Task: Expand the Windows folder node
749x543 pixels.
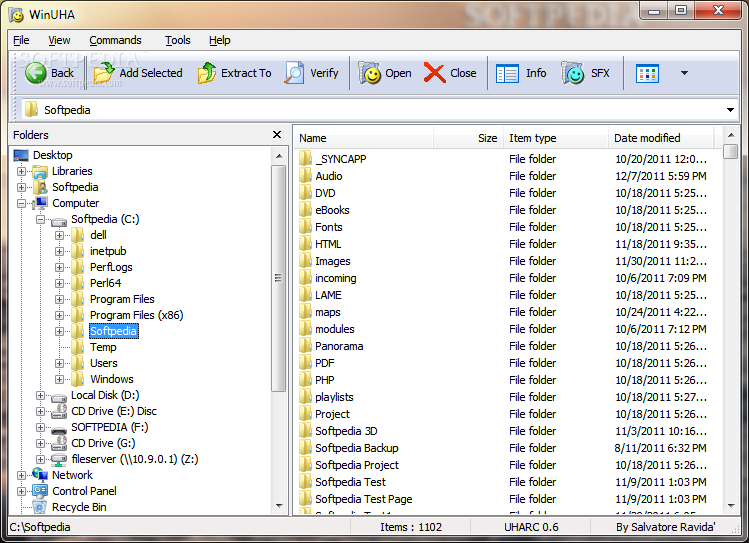Action: click(60, 380)
